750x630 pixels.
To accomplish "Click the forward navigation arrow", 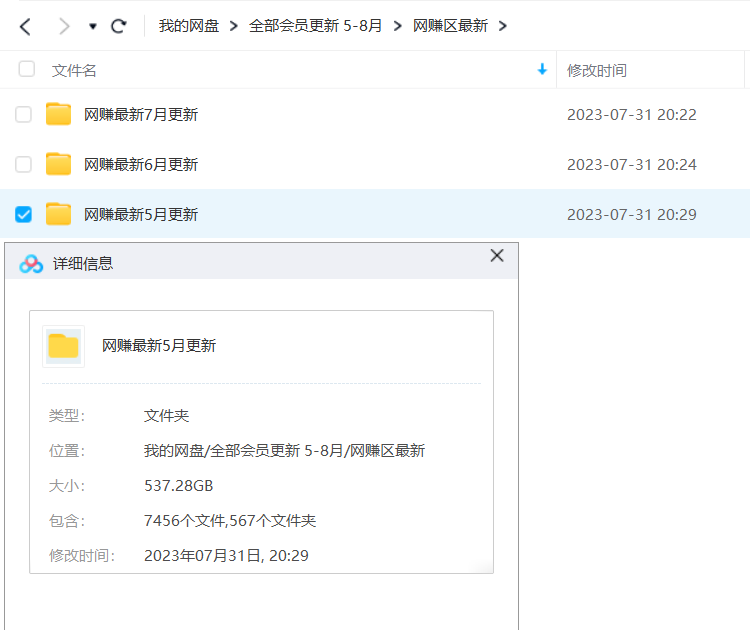I will [x=64, y=26].
